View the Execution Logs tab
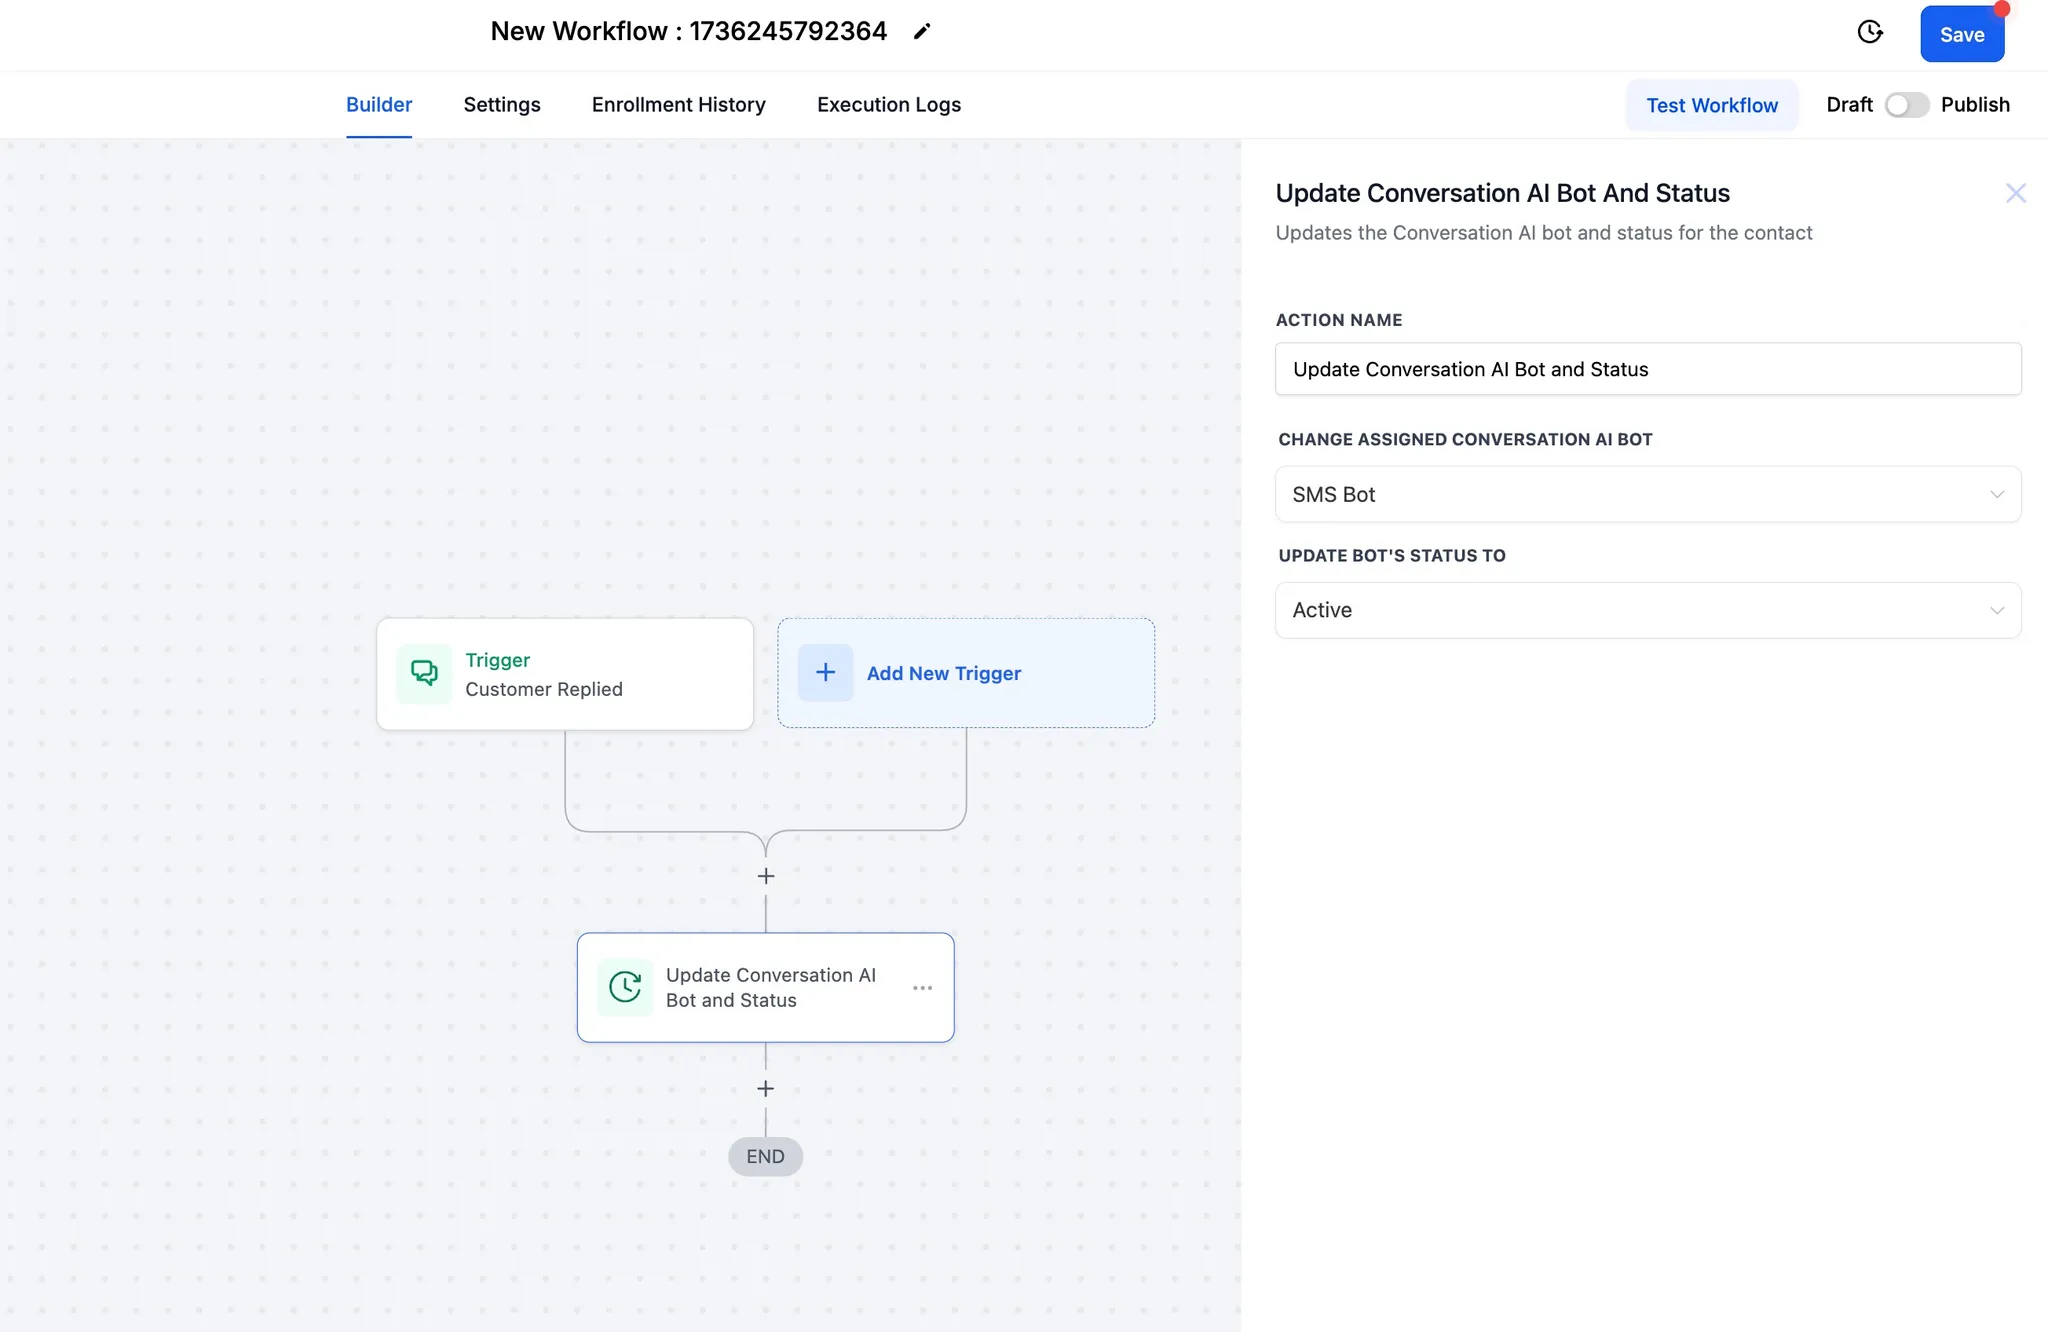The width and height of the screenshot is (2048, 1332). click(x=888, y=105)
